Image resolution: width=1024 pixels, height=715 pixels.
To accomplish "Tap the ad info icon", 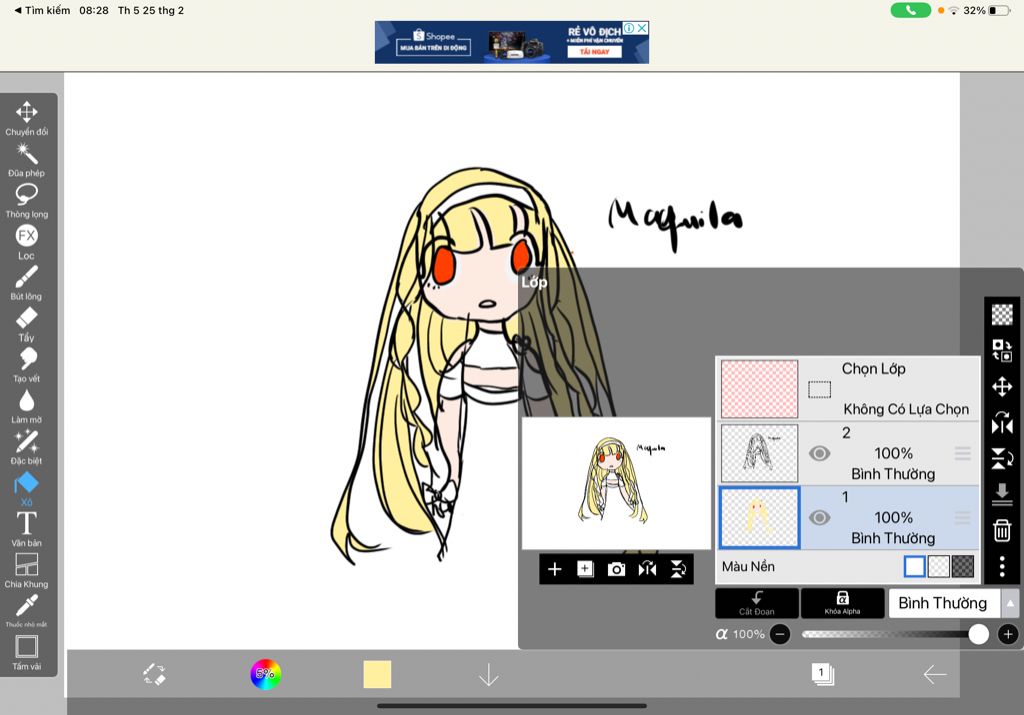I will pos(629,27).
